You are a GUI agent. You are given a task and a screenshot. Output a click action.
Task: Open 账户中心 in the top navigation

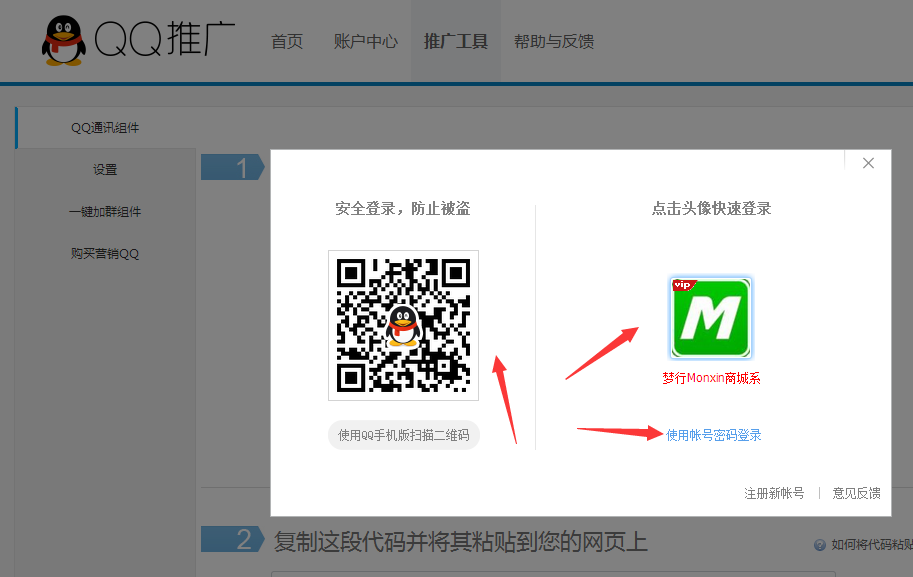[366, 41]
